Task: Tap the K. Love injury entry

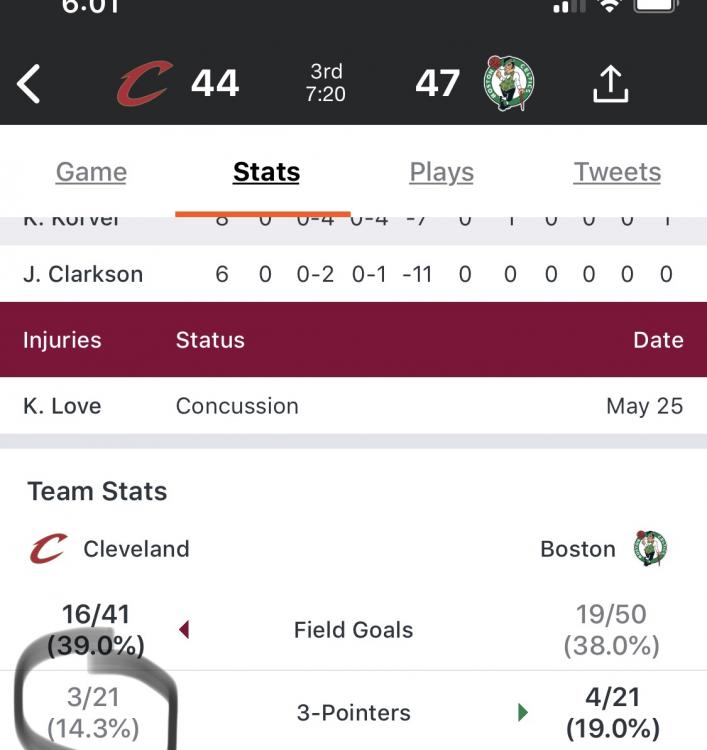Action: tap(353, 406)
